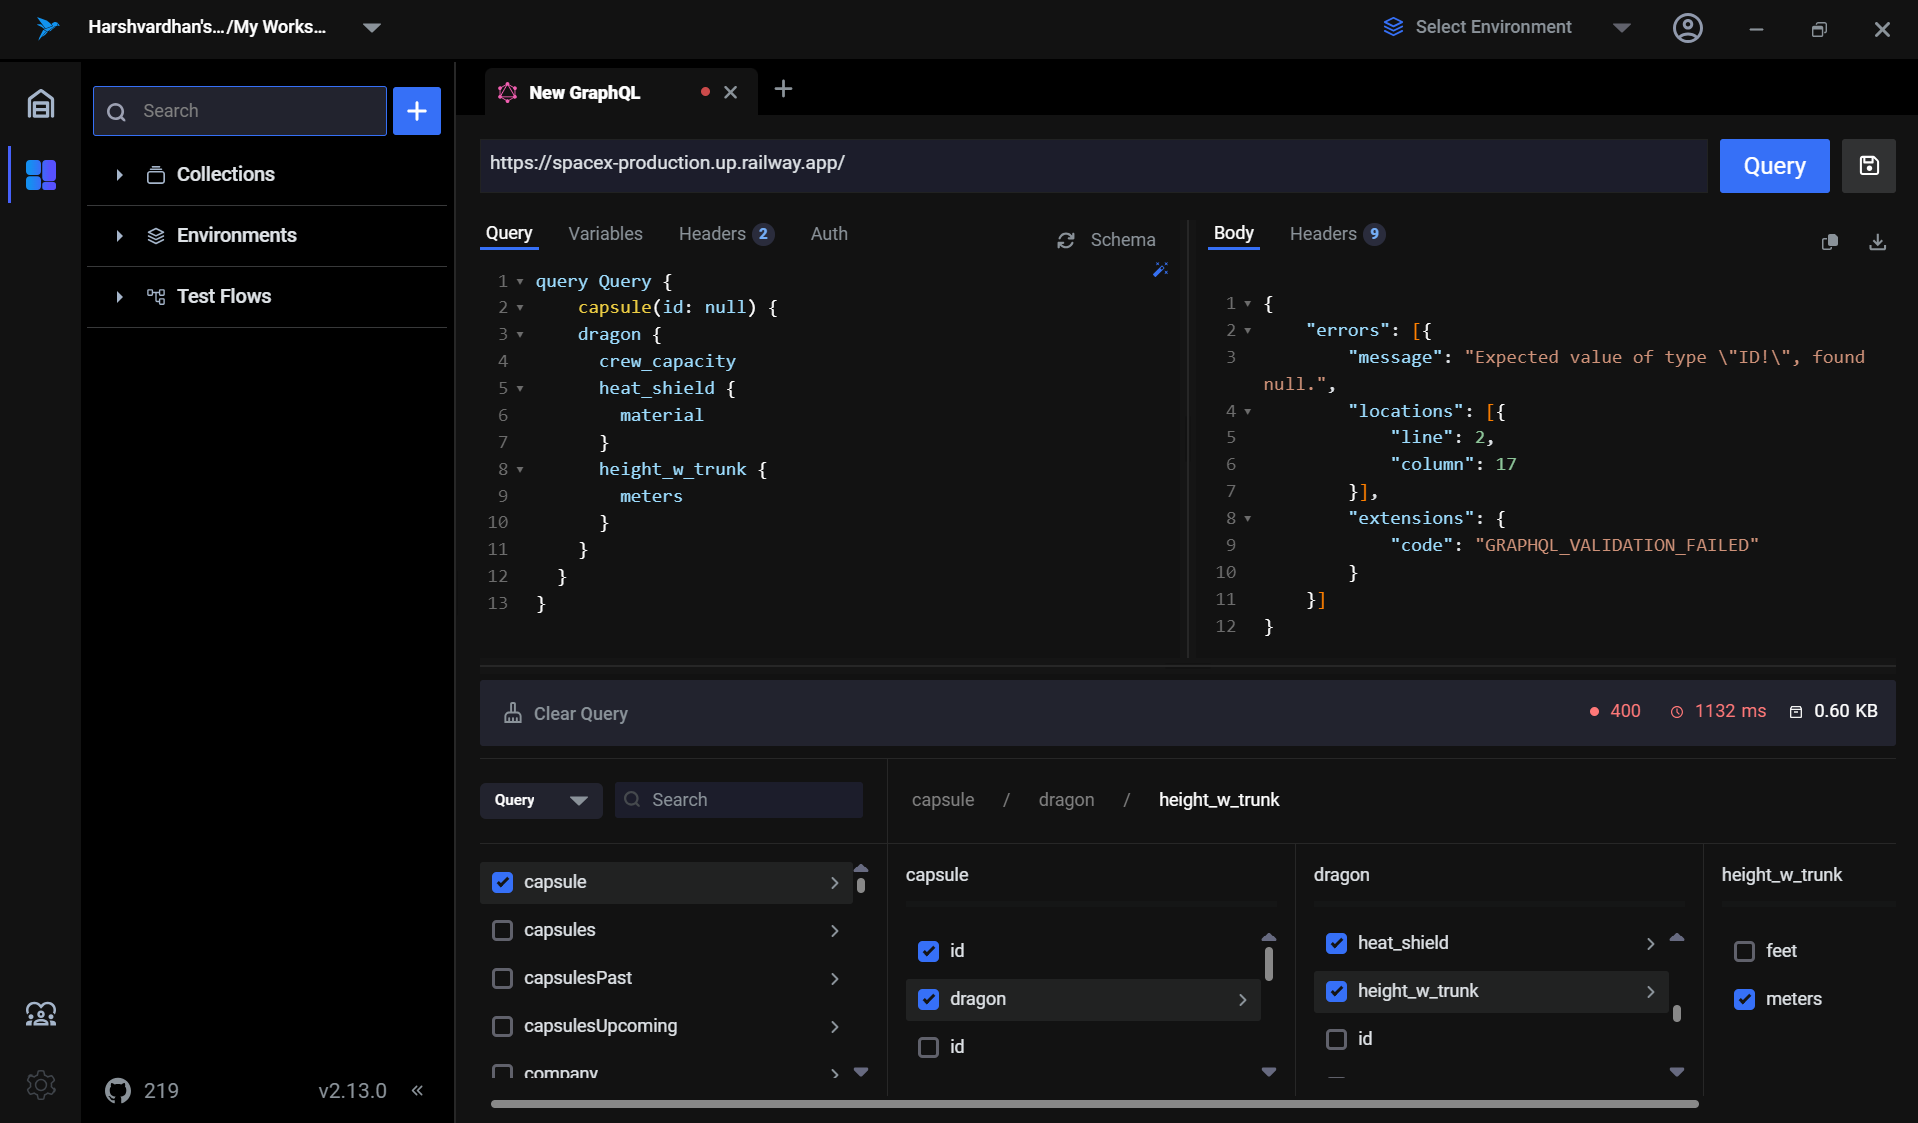Screen dimensions: 1918x1123
Task: Uncheck the height_w_trunk checkbox
Action: click(x=1337, y=992)
